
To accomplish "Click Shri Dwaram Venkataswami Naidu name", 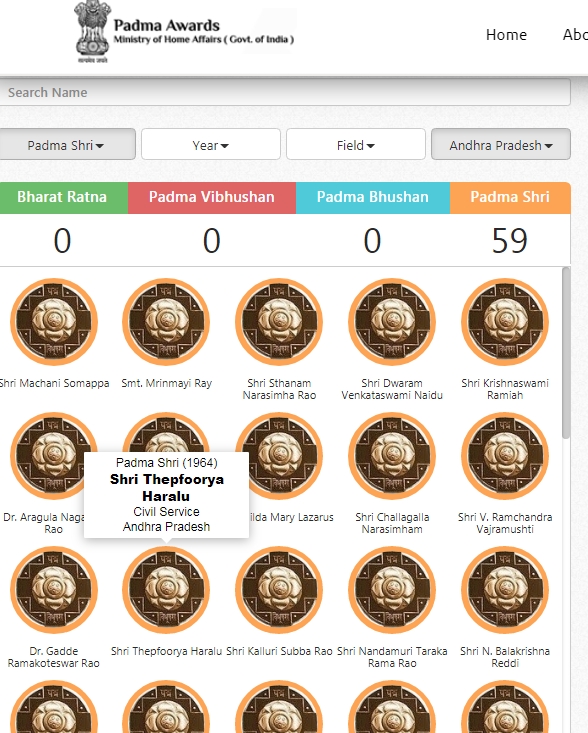I will point(392,389).
